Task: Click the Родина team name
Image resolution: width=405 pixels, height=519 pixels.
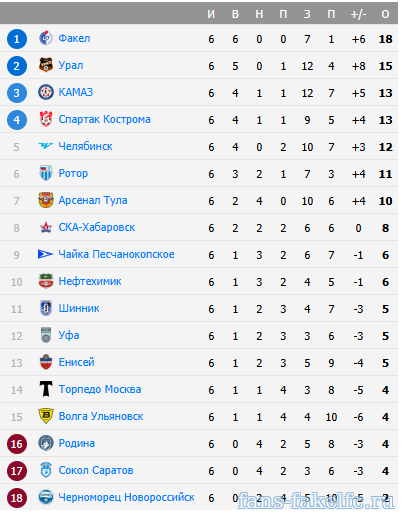Action: [x=77, y=443]
